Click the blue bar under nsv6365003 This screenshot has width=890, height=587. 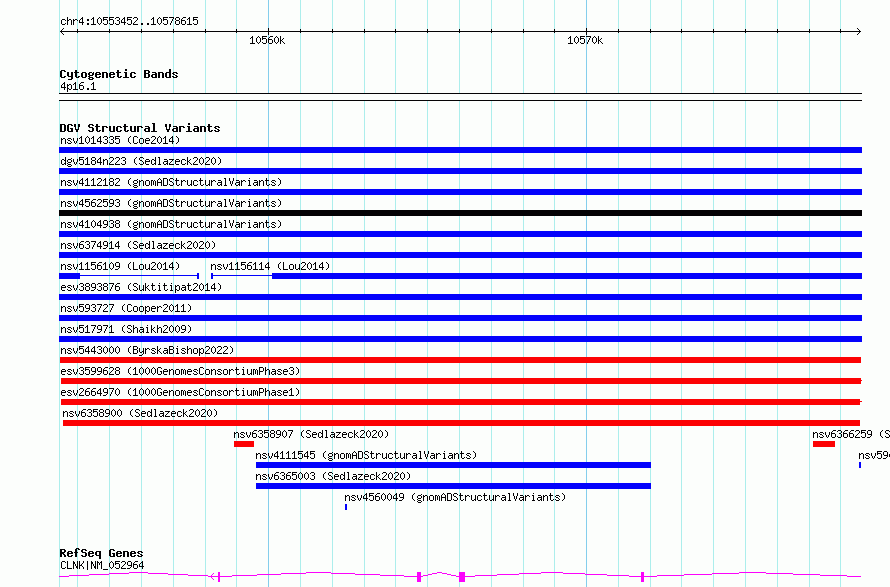click(454, 486)
